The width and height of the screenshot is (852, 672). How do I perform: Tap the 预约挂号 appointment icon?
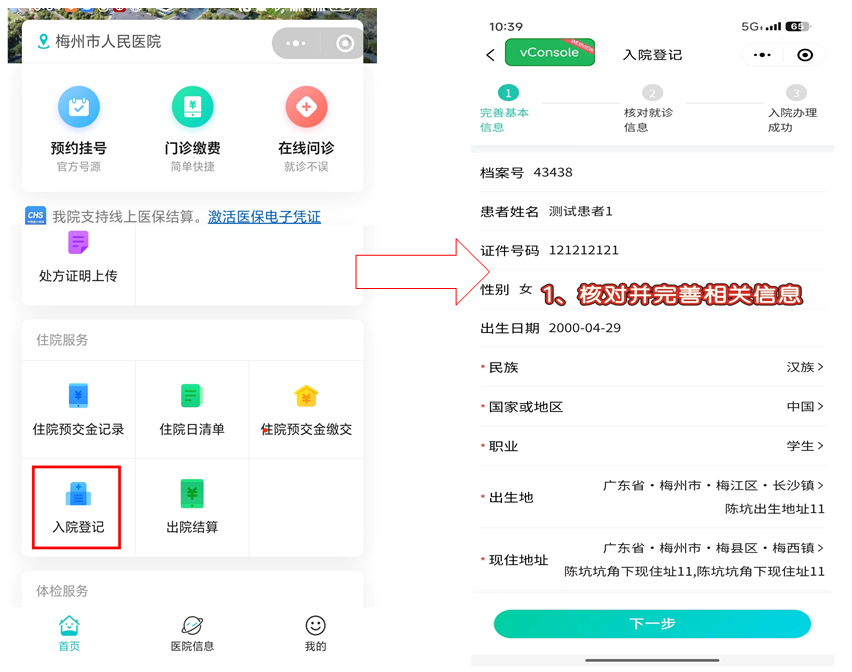[x=78, y=107]
